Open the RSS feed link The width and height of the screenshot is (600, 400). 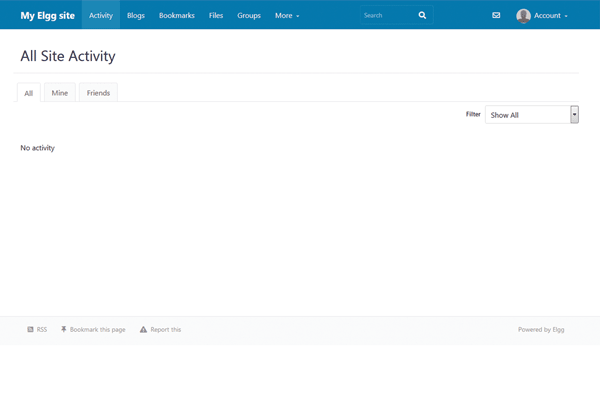tap(37, 329)
